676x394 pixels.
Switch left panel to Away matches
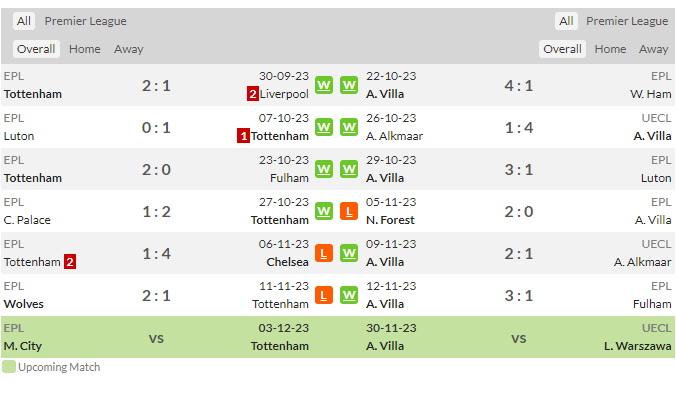[128, 49]
